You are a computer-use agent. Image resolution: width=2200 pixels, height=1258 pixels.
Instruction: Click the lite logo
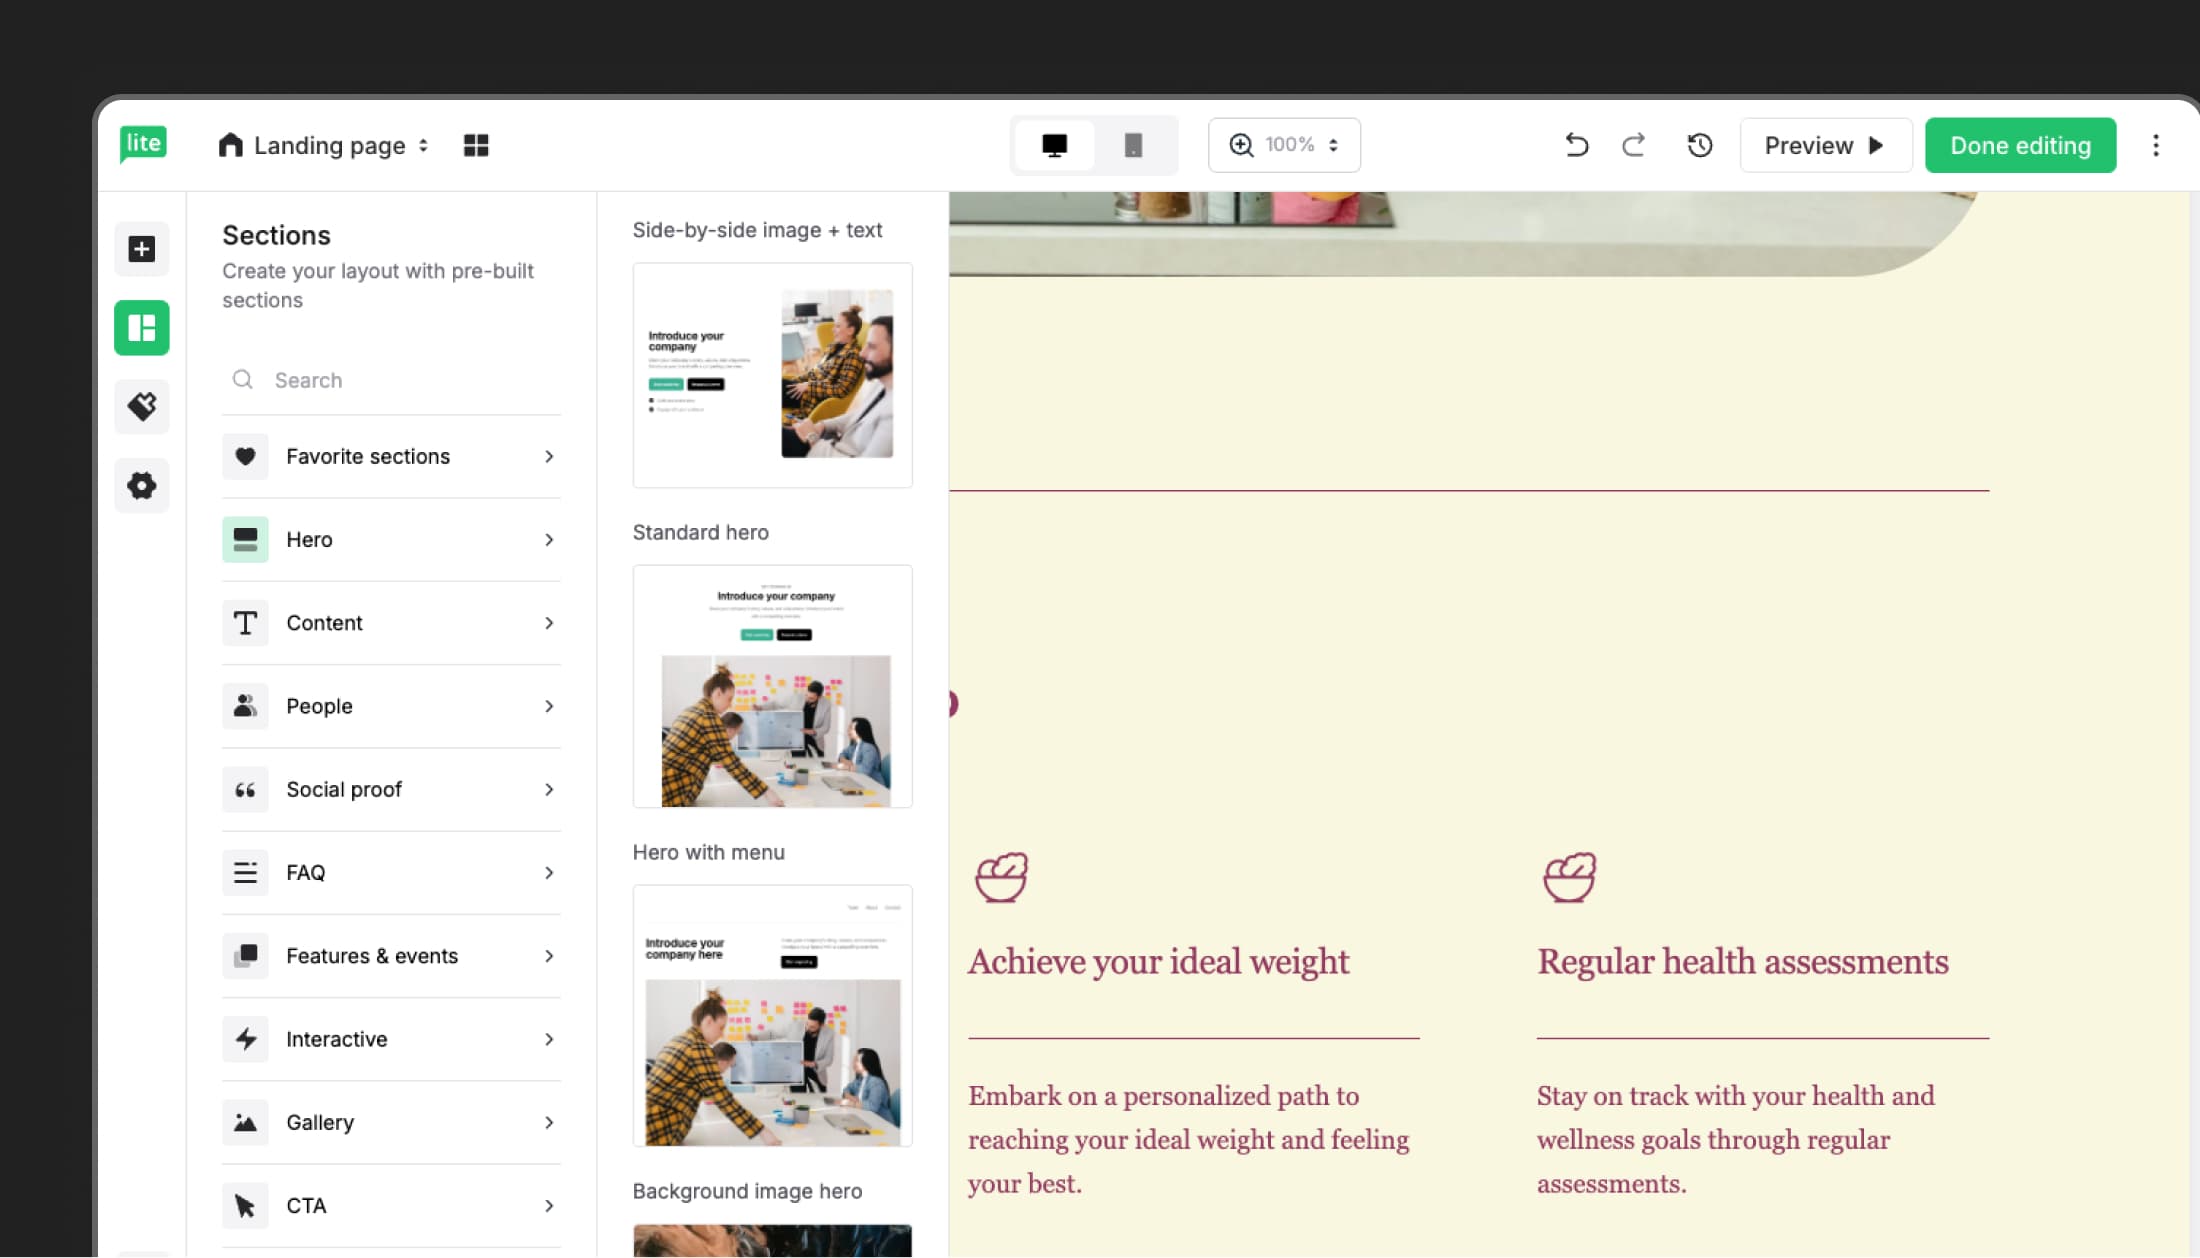point(143,144)
